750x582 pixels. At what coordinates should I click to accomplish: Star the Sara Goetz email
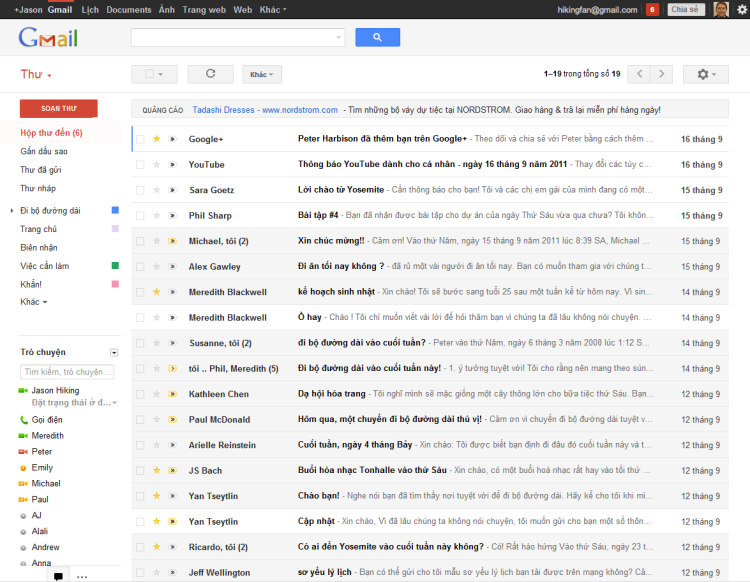[156, 190]
